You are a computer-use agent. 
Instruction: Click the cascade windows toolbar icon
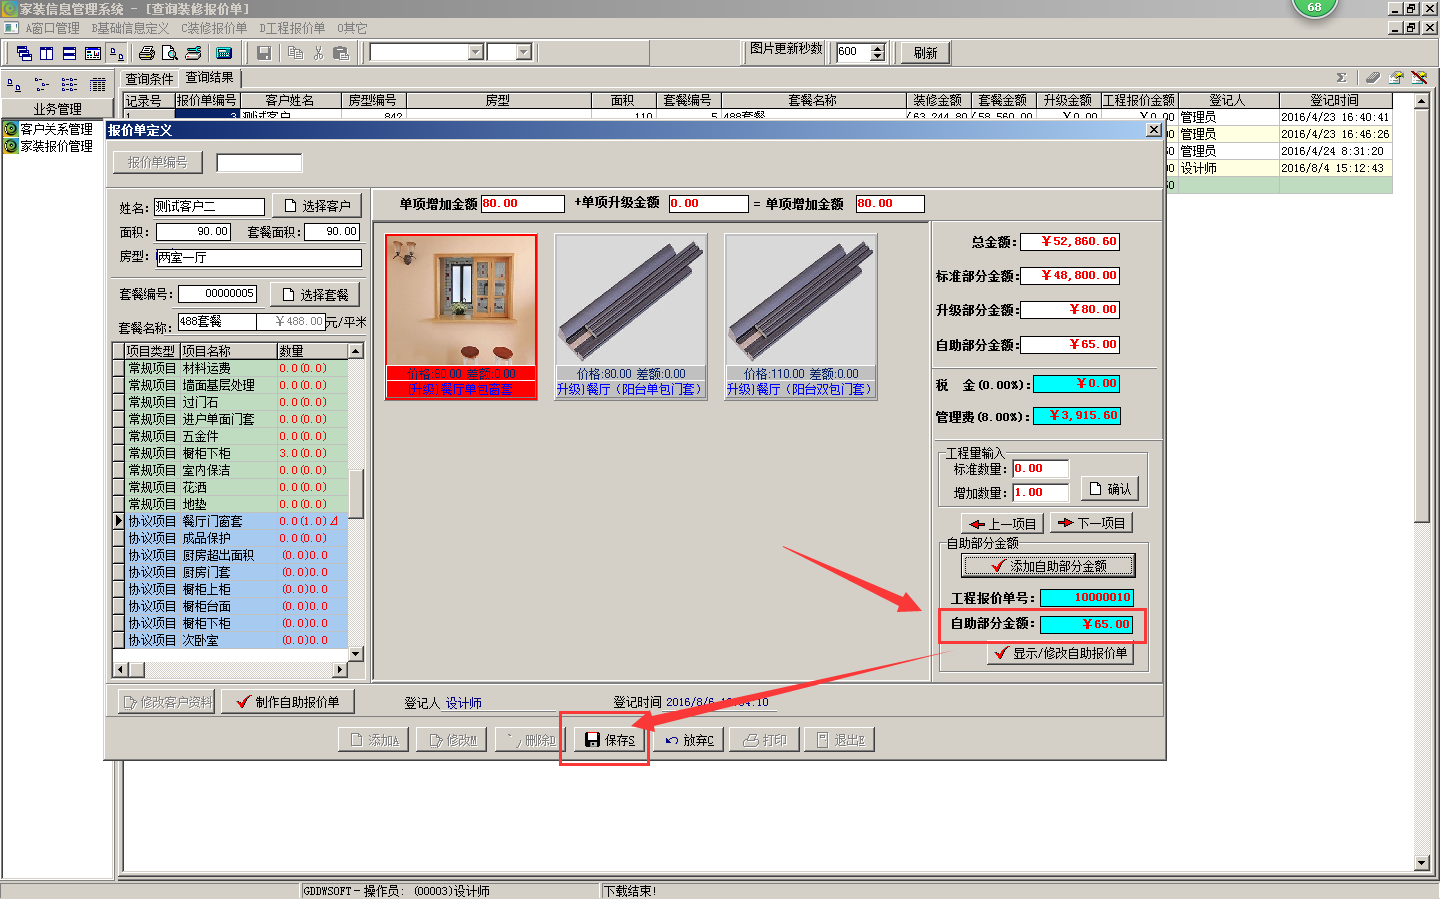tap(24, 53)
